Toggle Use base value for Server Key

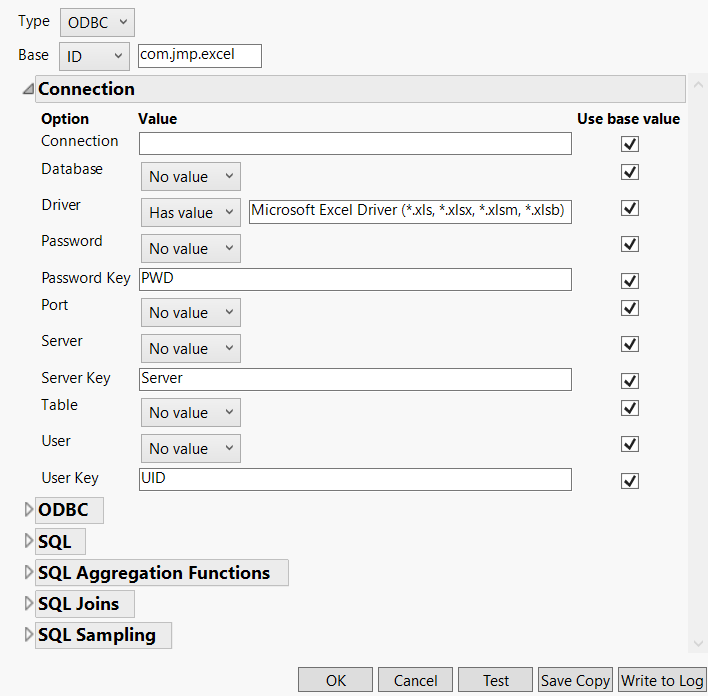[x=629, y=381]
